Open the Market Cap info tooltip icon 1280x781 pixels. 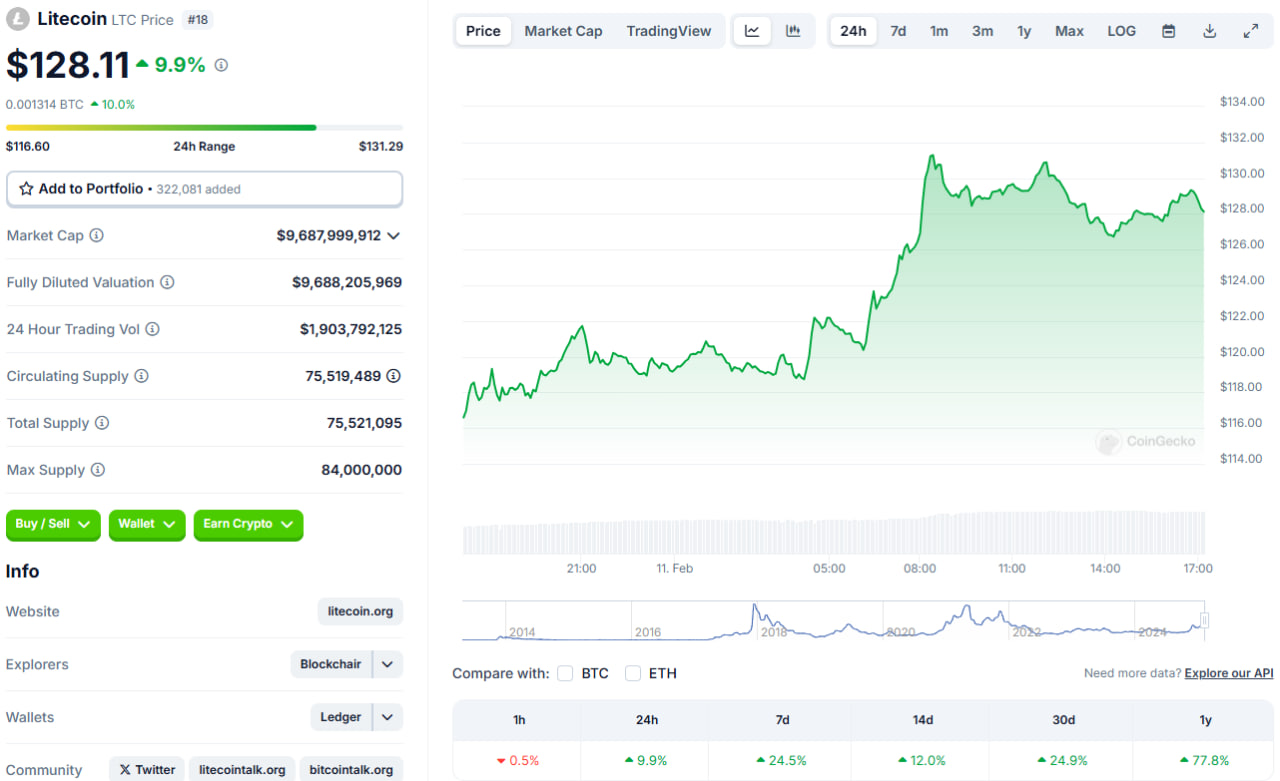(x=96, y=236)
